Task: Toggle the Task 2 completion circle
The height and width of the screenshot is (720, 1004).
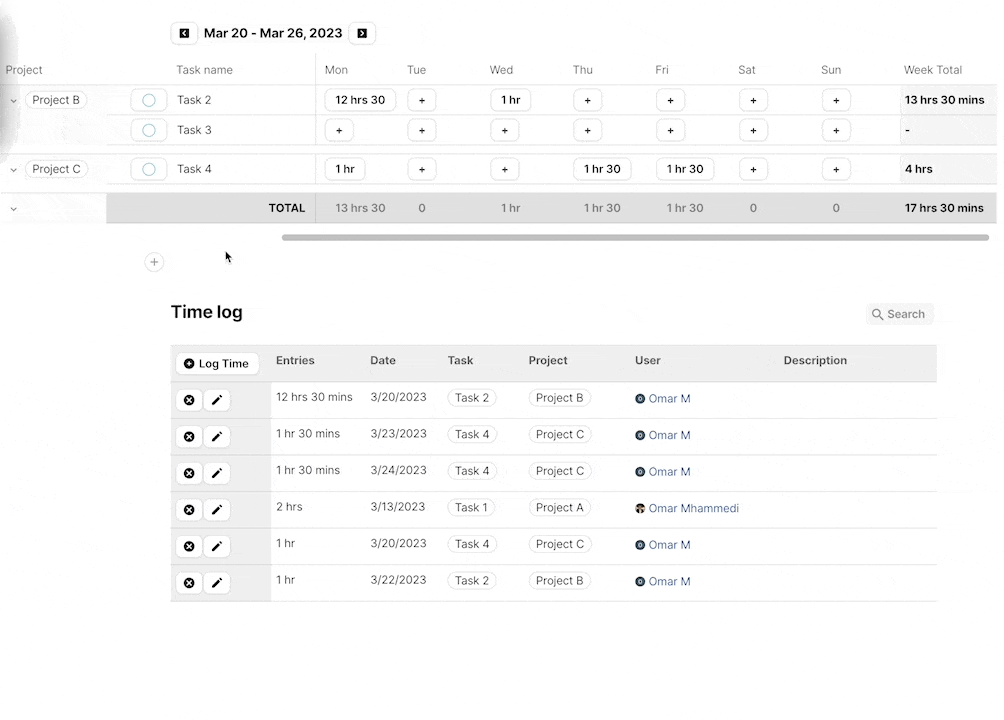Action: (149, 100)
